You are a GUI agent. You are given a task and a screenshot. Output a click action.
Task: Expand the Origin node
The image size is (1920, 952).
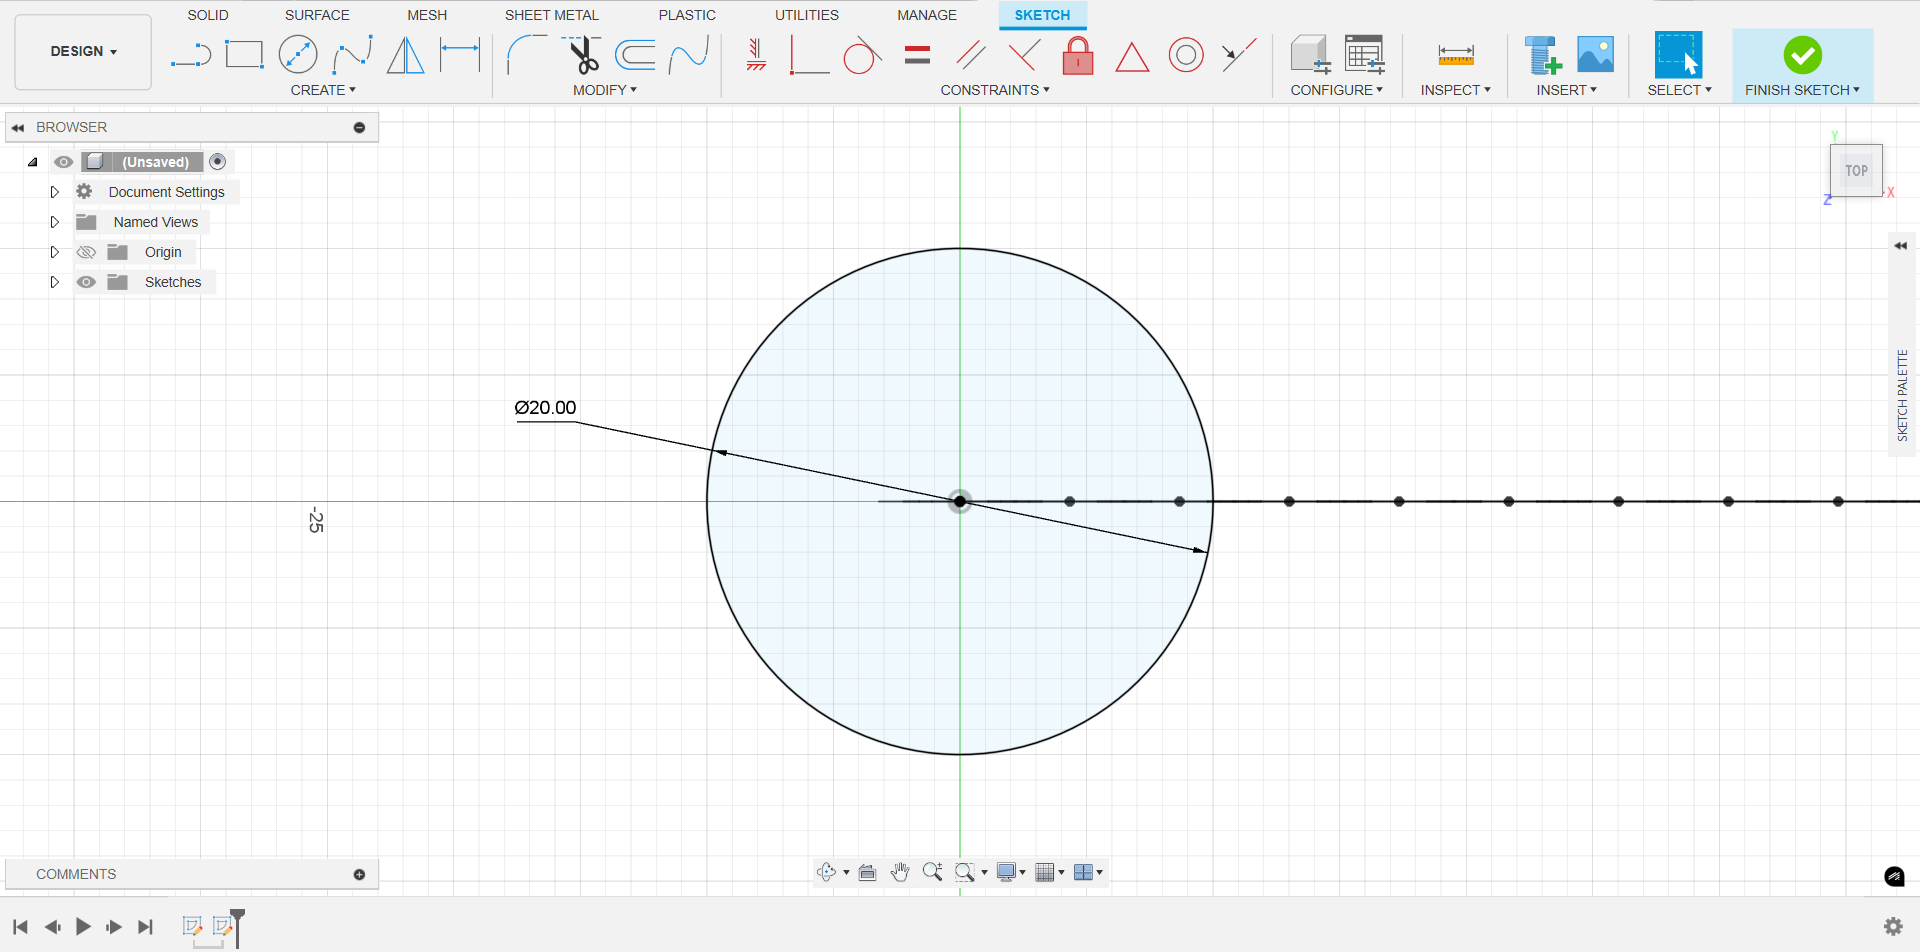coord(55,252)
